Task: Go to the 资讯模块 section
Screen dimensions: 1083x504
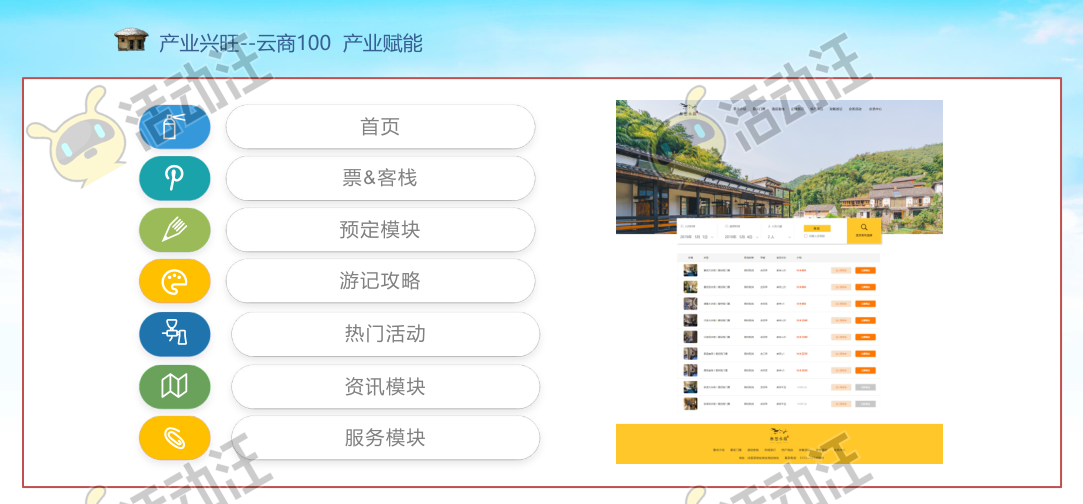Action: click(385, 386)
